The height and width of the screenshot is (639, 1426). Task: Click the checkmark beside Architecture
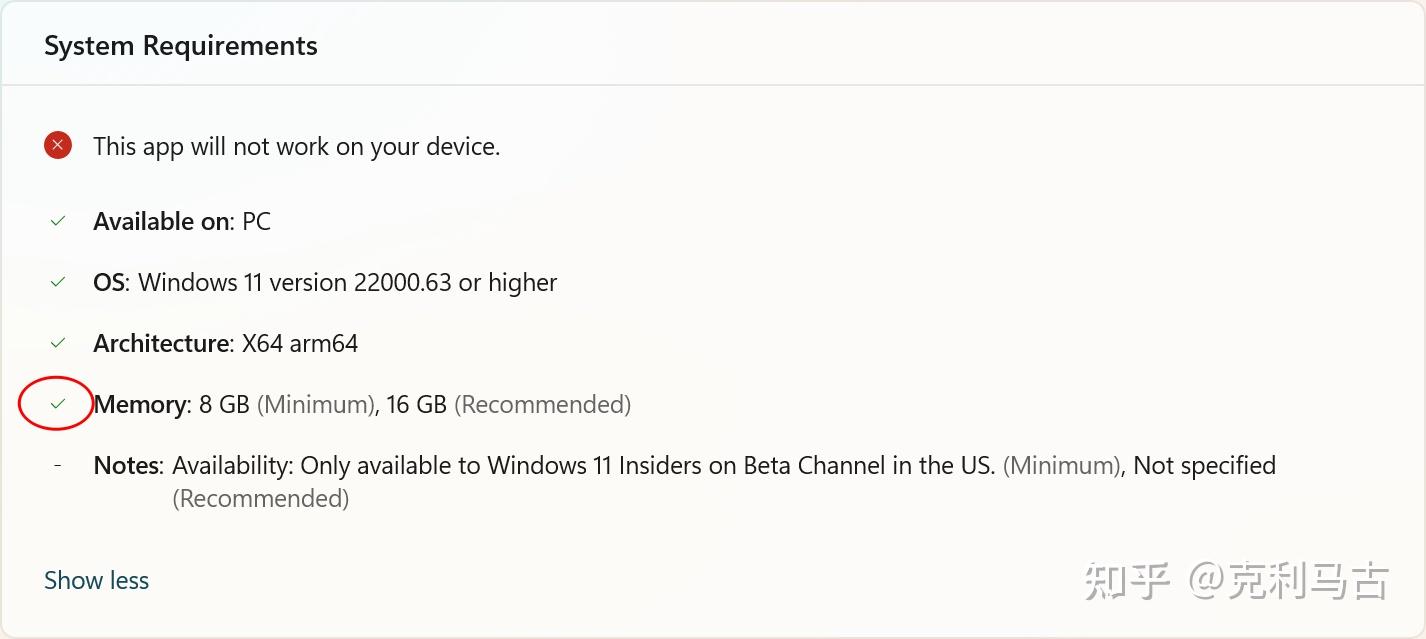coord(58,343)
